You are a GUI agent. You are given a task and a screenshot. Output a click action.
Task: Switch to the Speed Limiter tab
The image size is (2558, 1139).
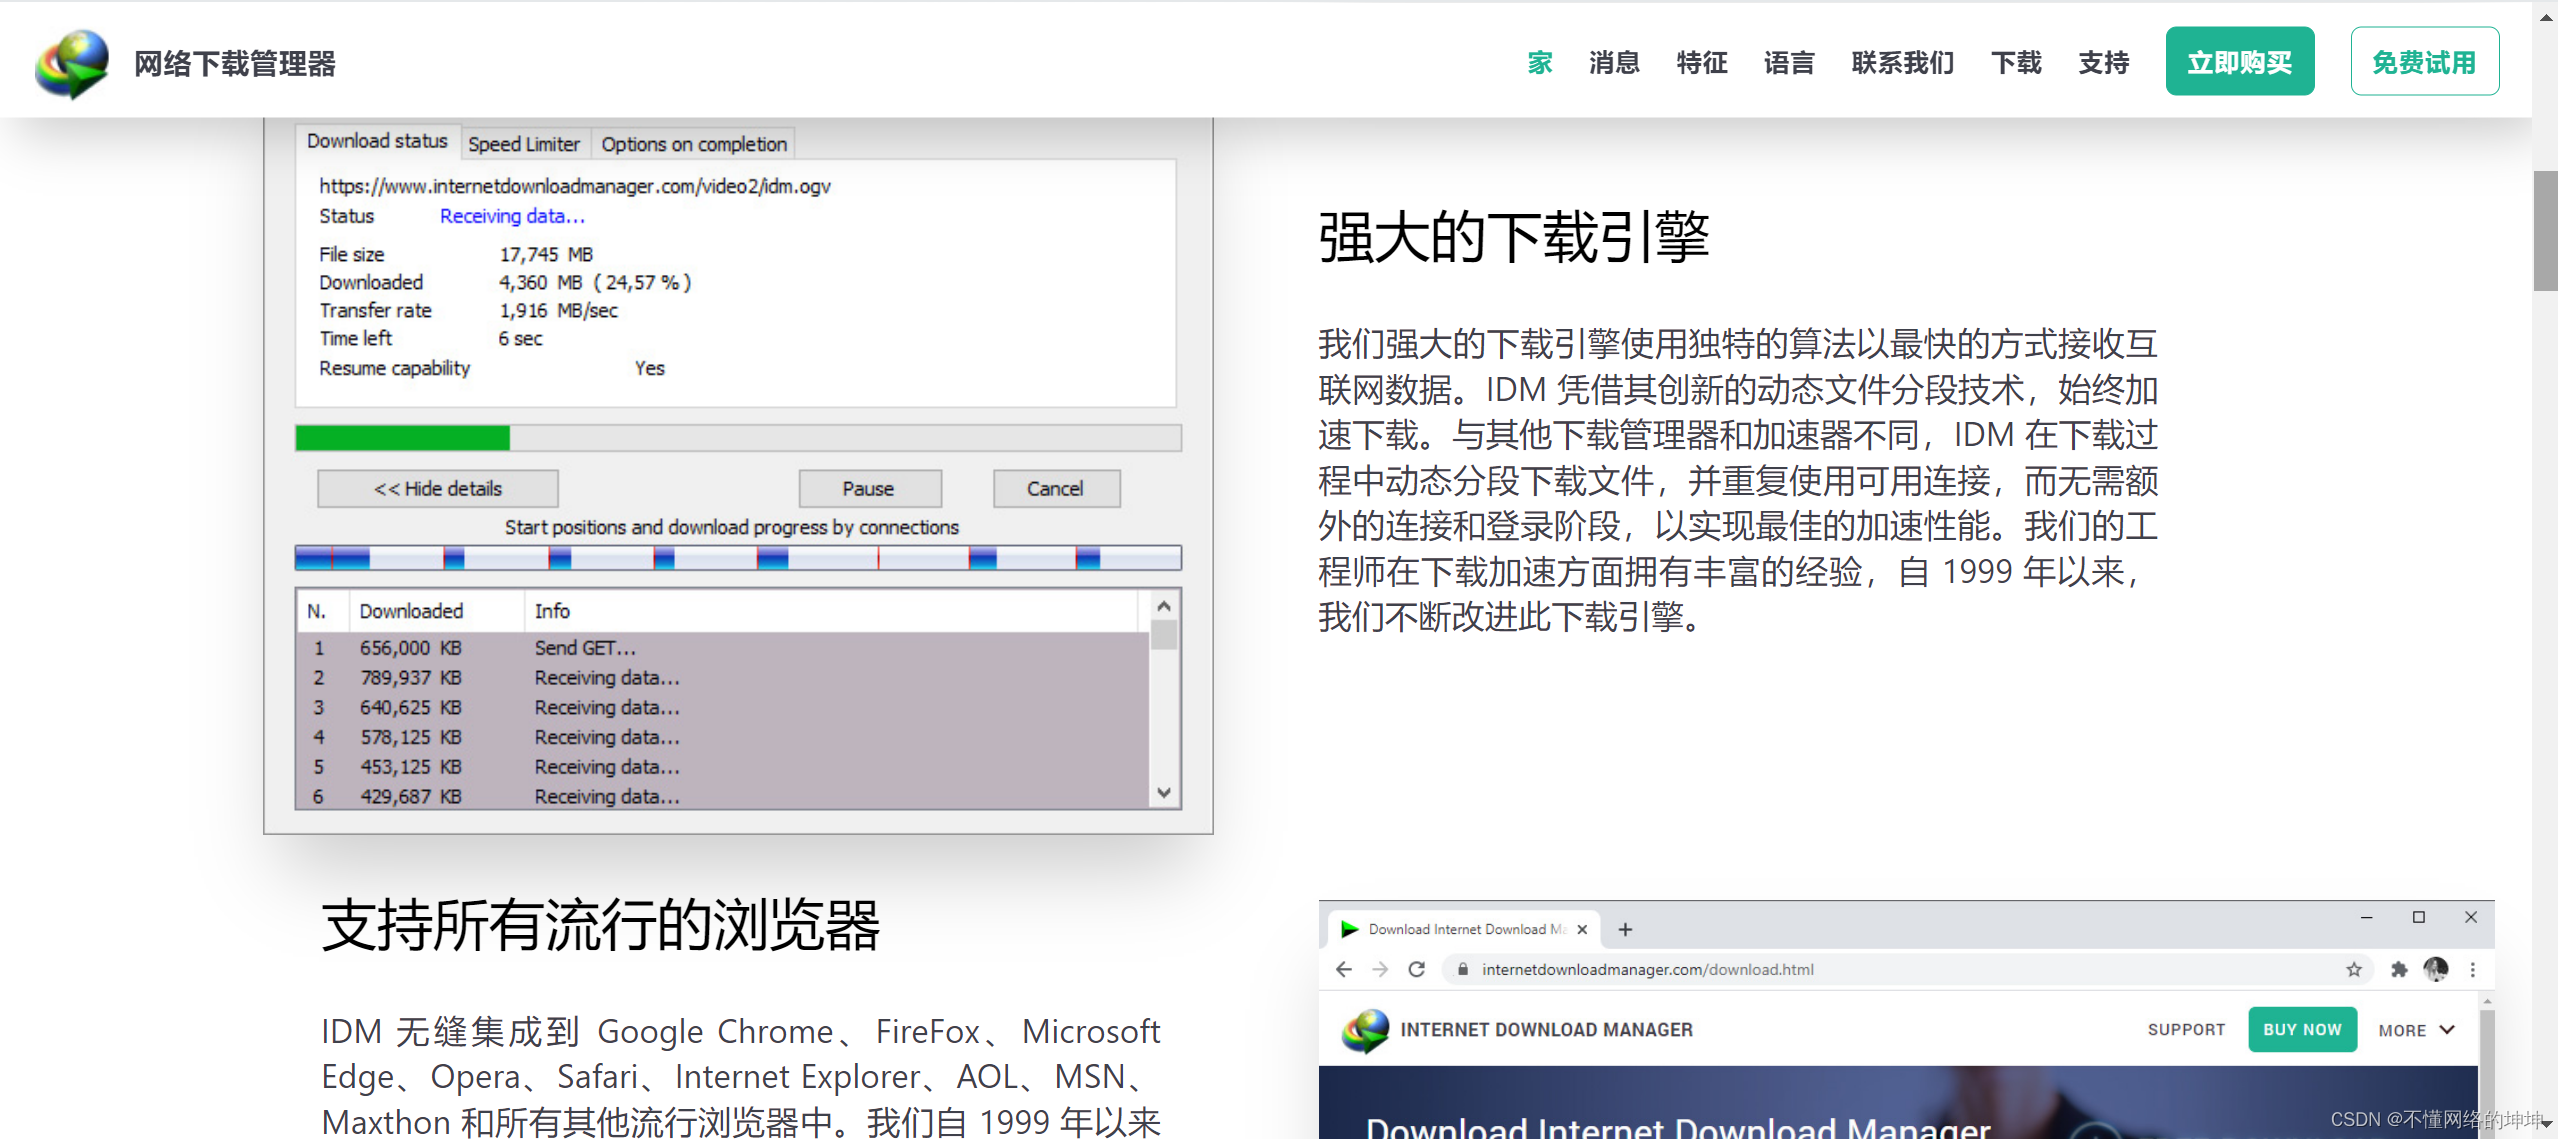(x=524, y=144)
